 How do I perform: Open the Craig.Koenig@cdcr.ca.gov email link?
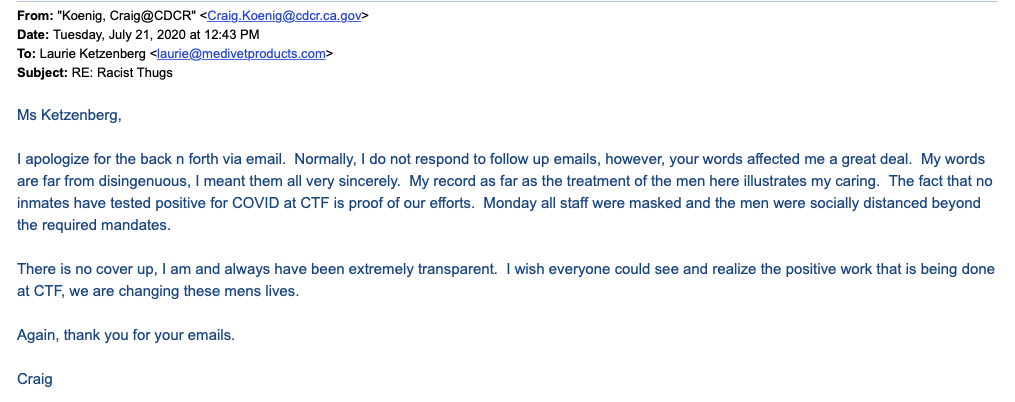pyautogui.click(x=284, y=16)
